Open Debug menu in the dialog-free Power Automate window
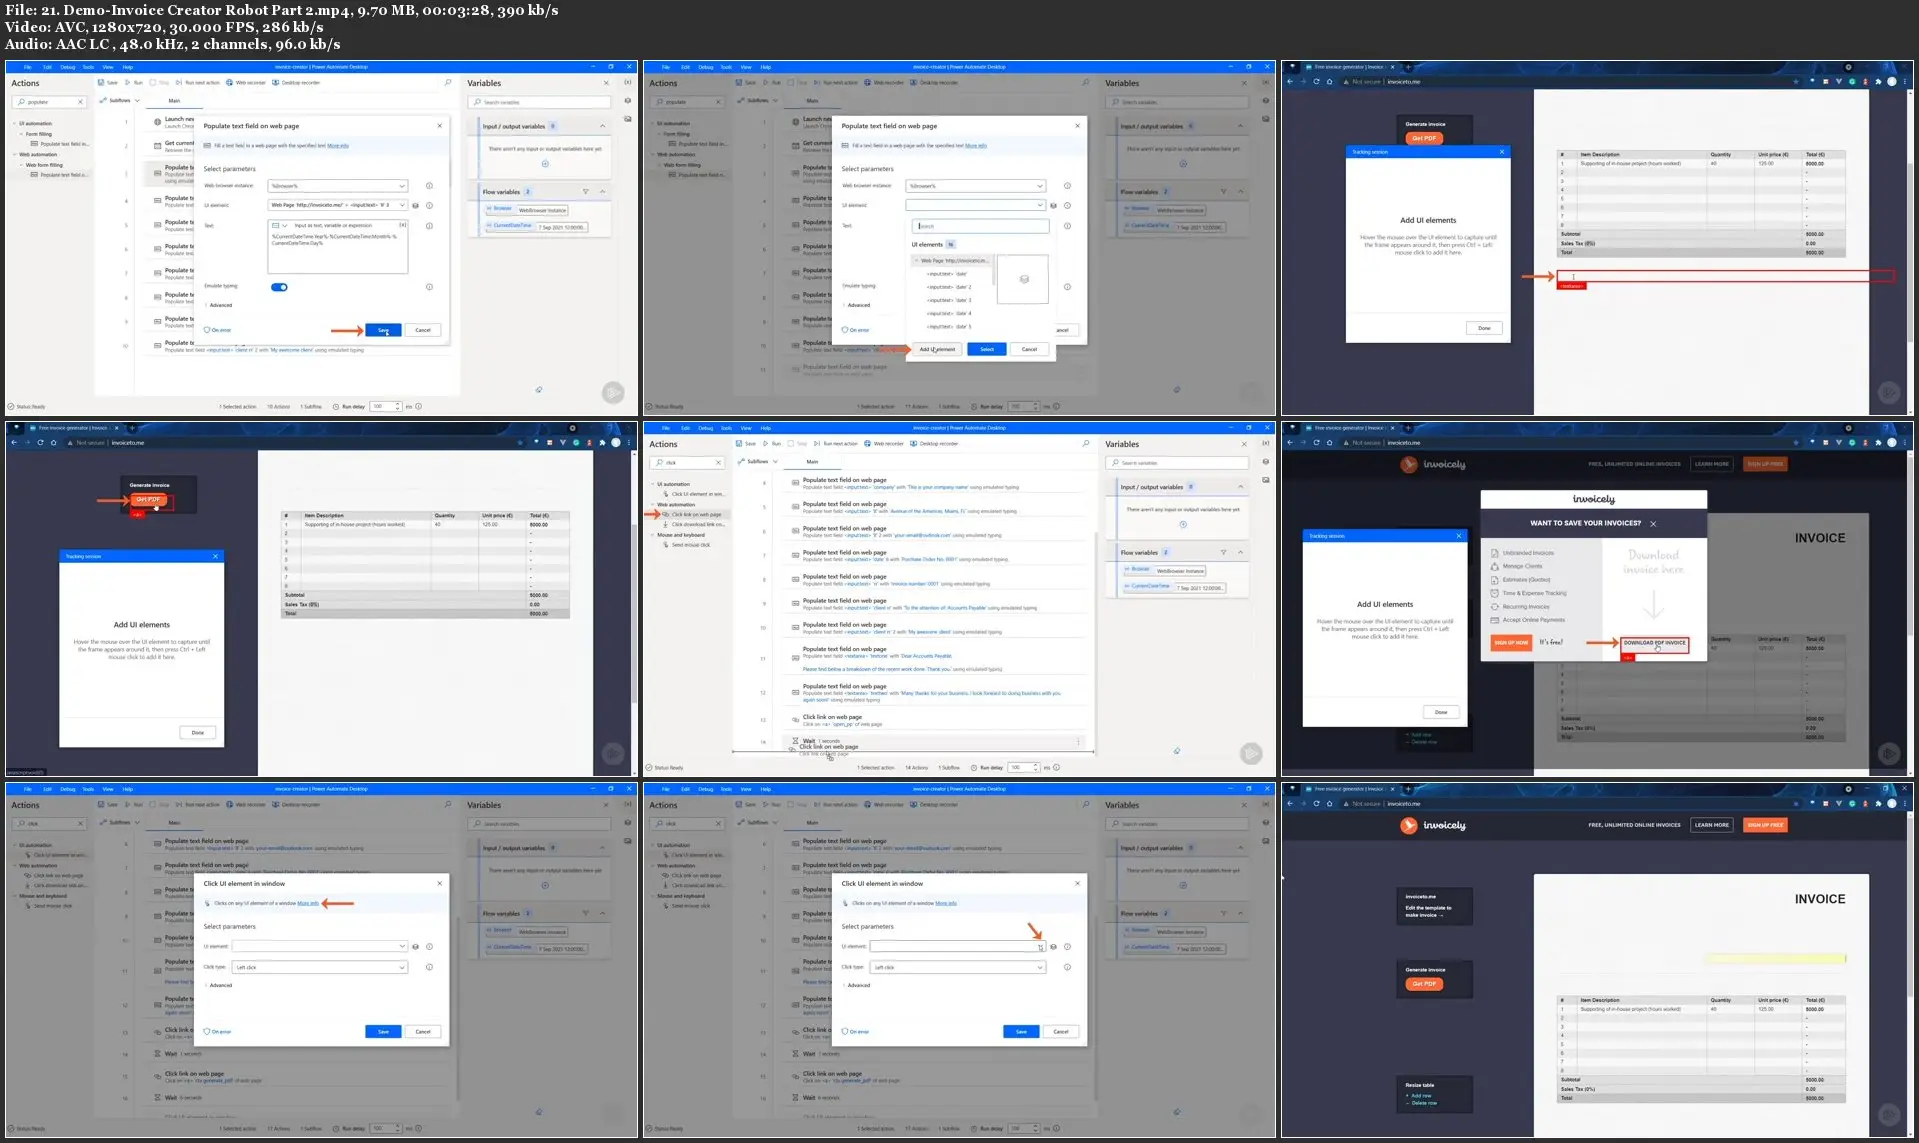This screenshot has width=1919, height=1143. coord(705,428)
